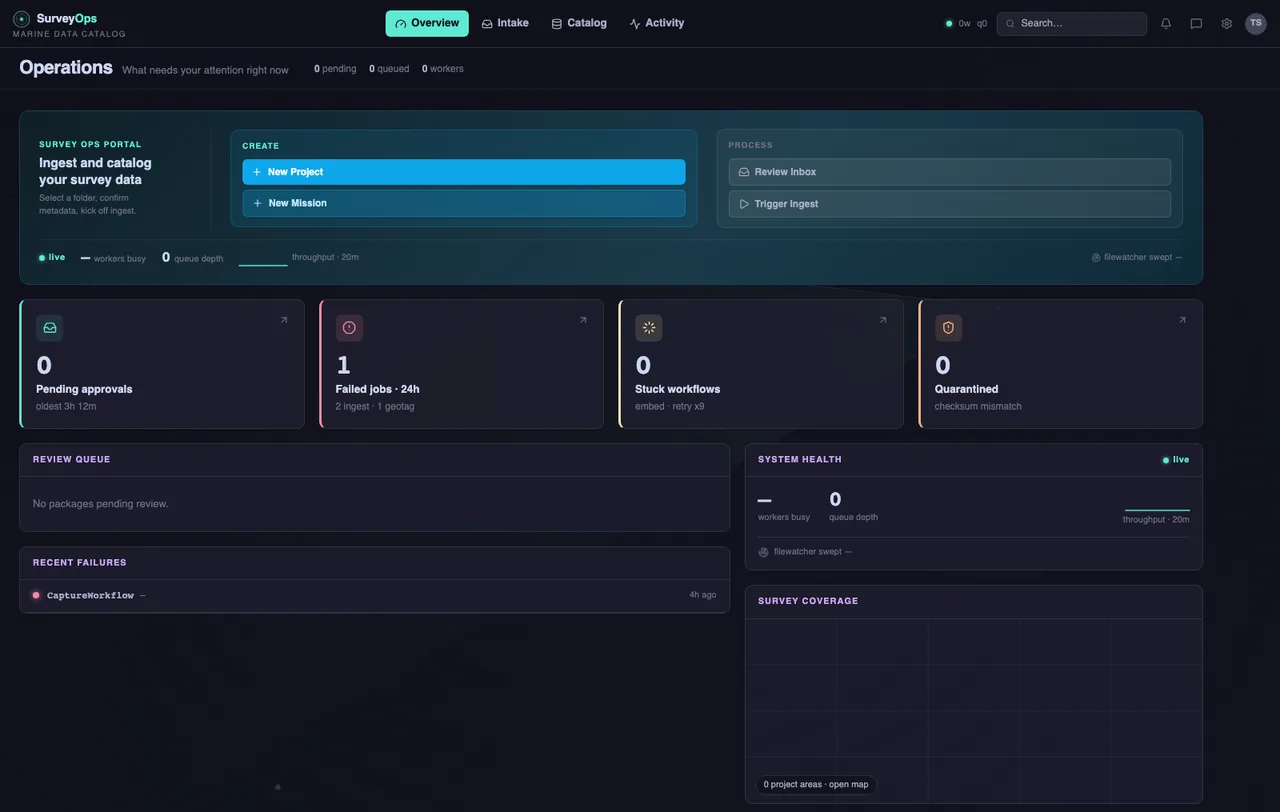Image resolution: width=1280 pixels, height=812 pixels.
Task: Open Pending approvals card arrow icon
Action: point(284,320)
